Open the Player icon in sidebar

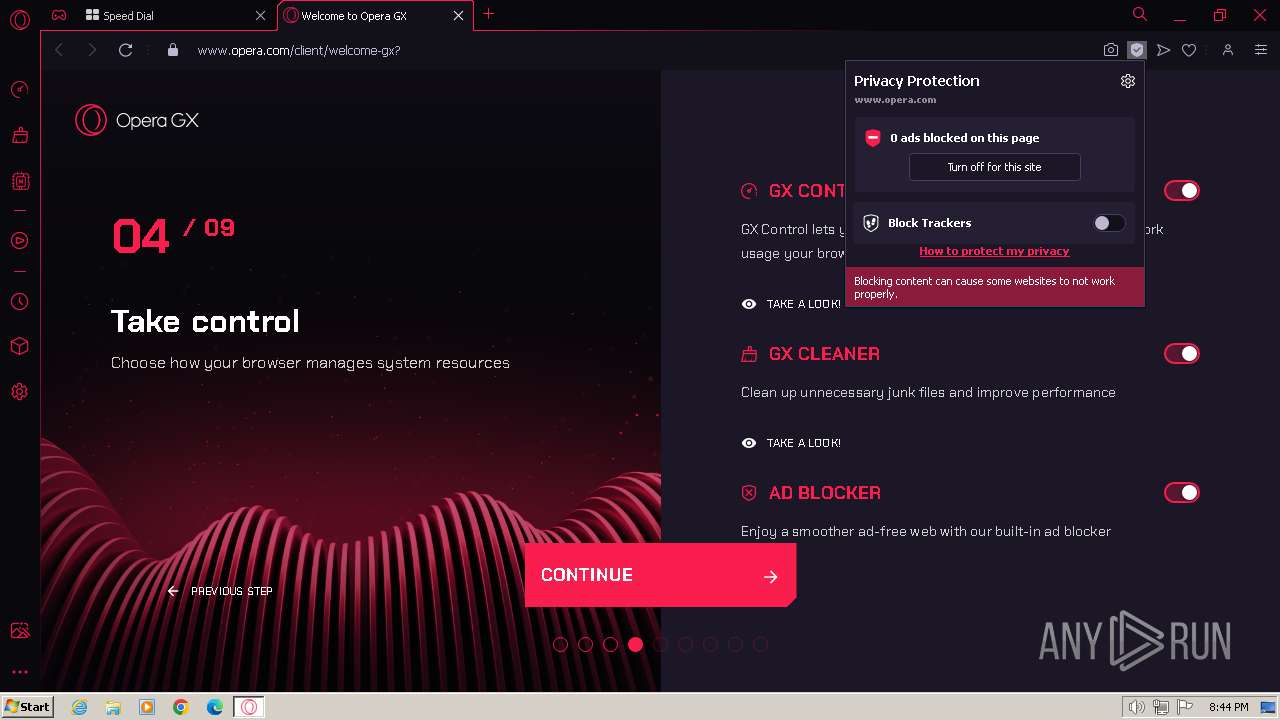pyautogui.click(x=19, y=240)
